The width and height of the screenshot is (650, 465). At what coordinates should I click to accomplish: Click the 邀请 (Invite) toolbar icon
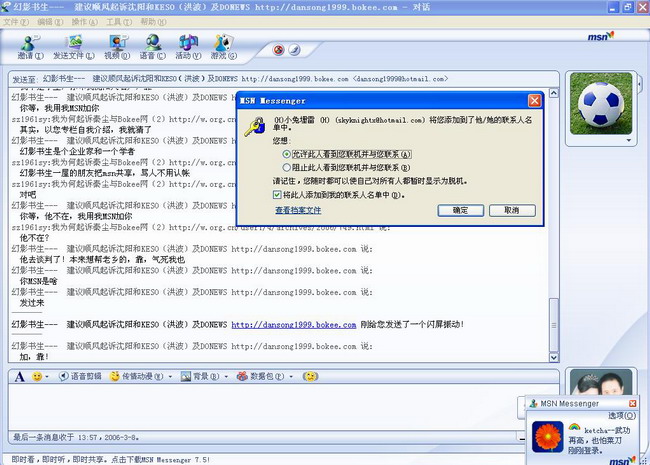pyautogui.click(x=27, y=47)
